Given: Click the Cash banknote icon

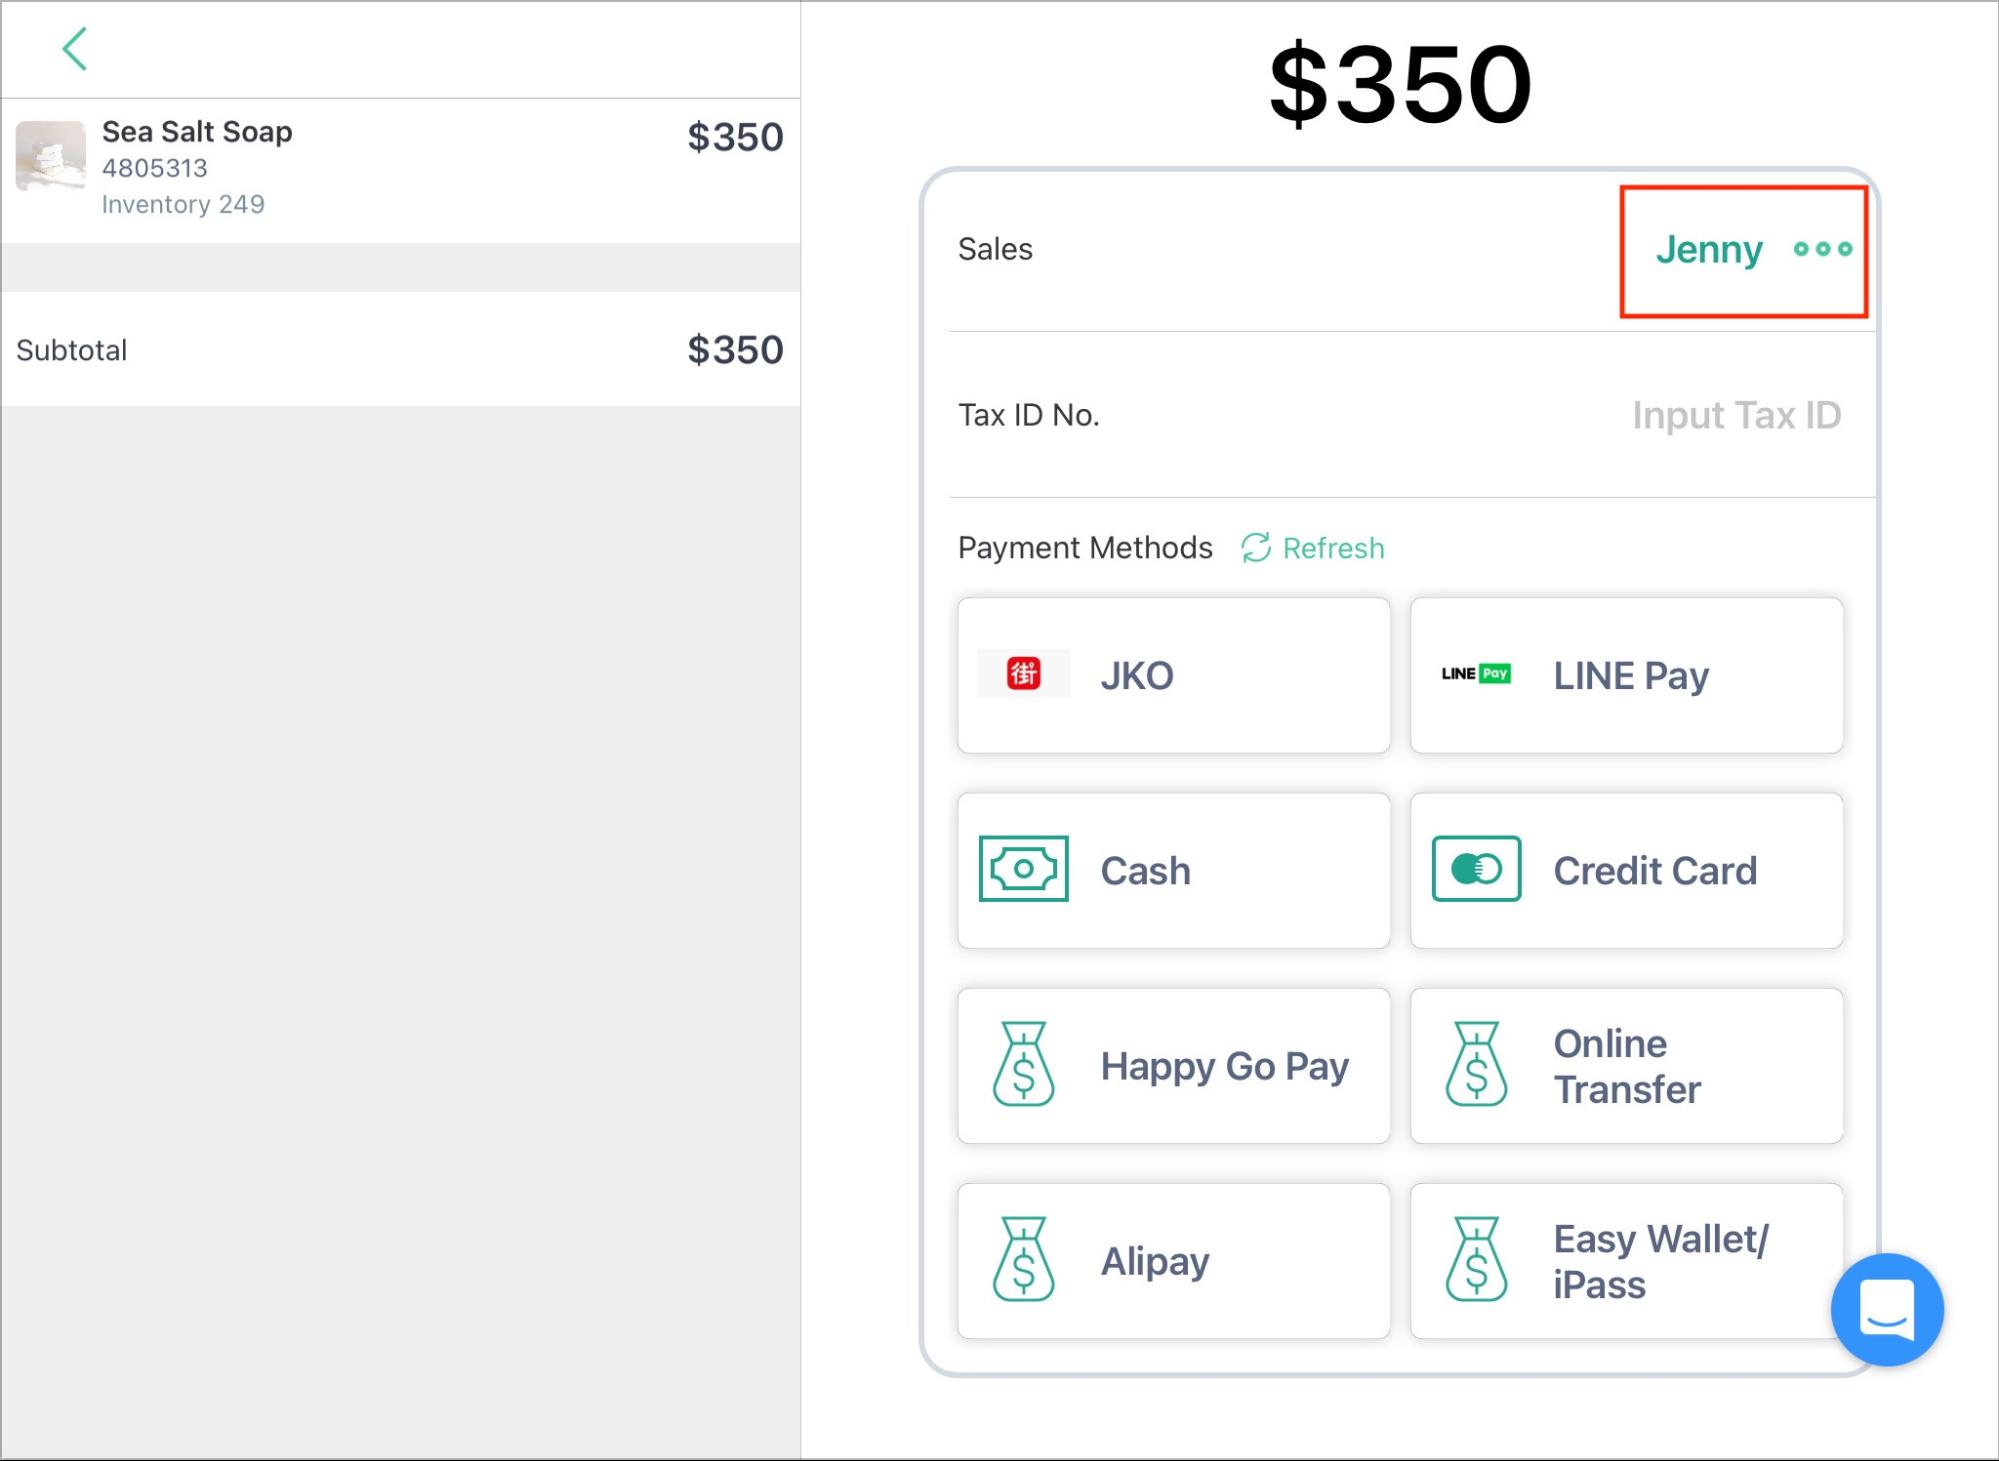Looking at the screenshot, I should click(1023, 869).
